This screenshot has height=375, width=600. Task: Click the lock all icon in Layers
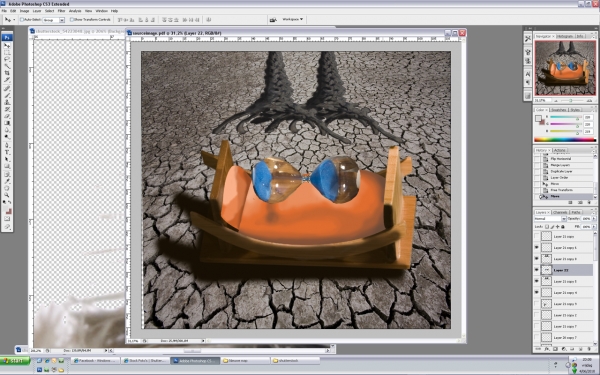(562, 227)
